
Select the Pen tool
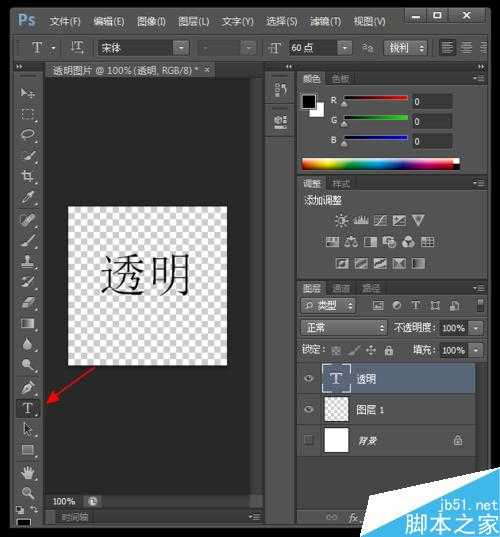pos(27,387)
